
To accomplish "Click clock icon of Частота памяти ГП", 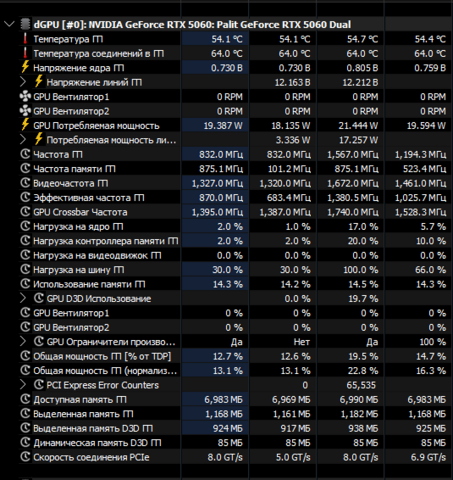I will pyautogui.click(x=25, y=168).
